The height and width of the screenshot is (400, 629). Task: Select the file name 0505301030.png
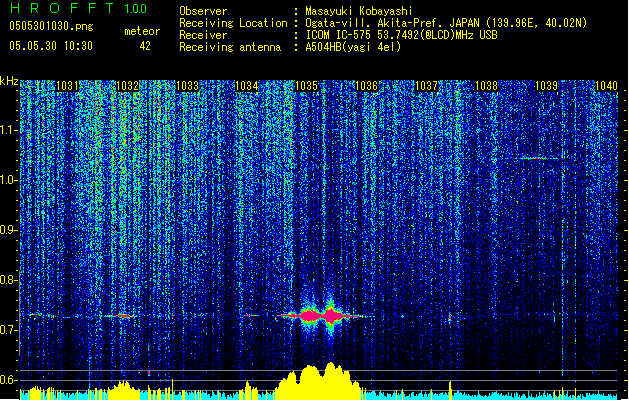[51, 26]
